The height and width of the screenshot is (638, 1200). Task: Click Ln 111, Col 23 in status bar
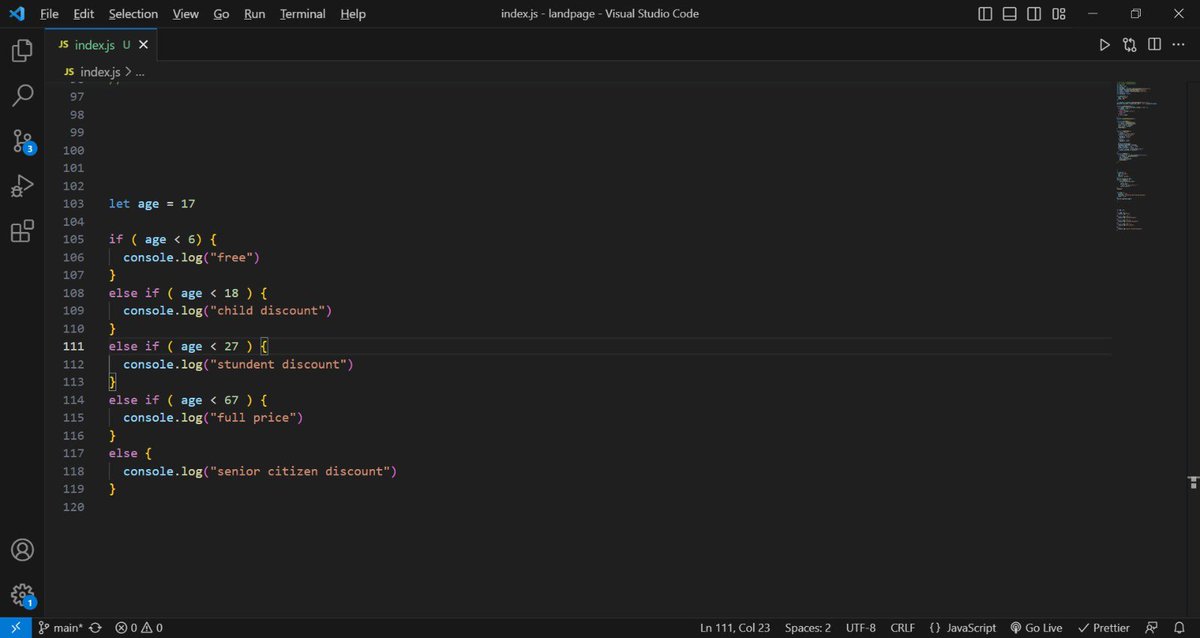(x=734, y=628)
